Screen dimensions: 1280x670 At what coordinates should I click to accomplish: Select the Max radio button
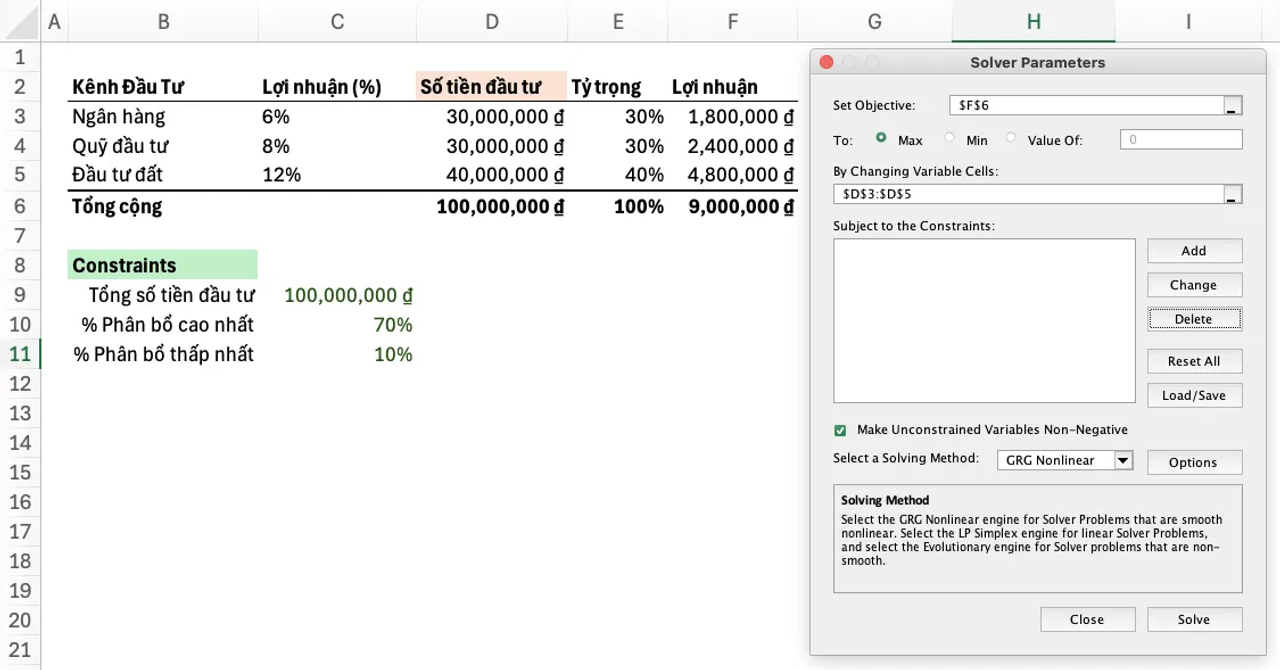pos(881,140)
